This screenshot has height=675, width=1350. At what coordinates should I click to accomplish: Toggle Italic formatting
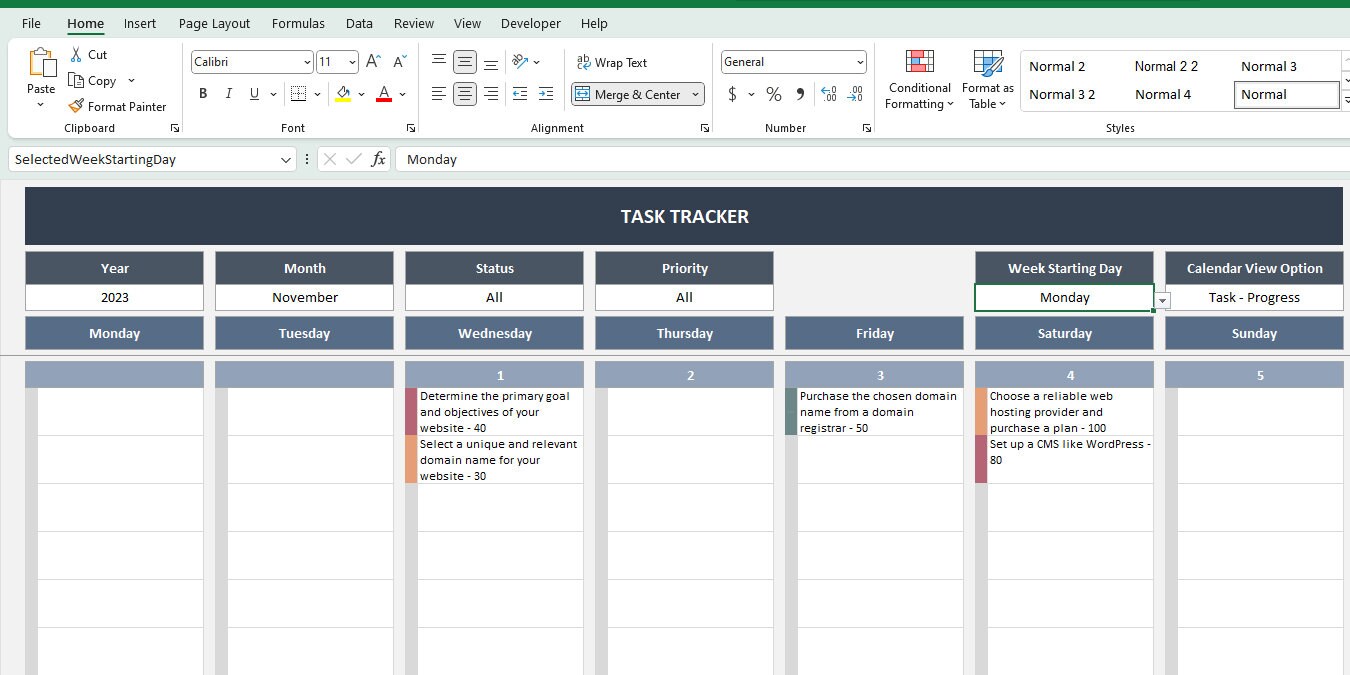[228, 93]
